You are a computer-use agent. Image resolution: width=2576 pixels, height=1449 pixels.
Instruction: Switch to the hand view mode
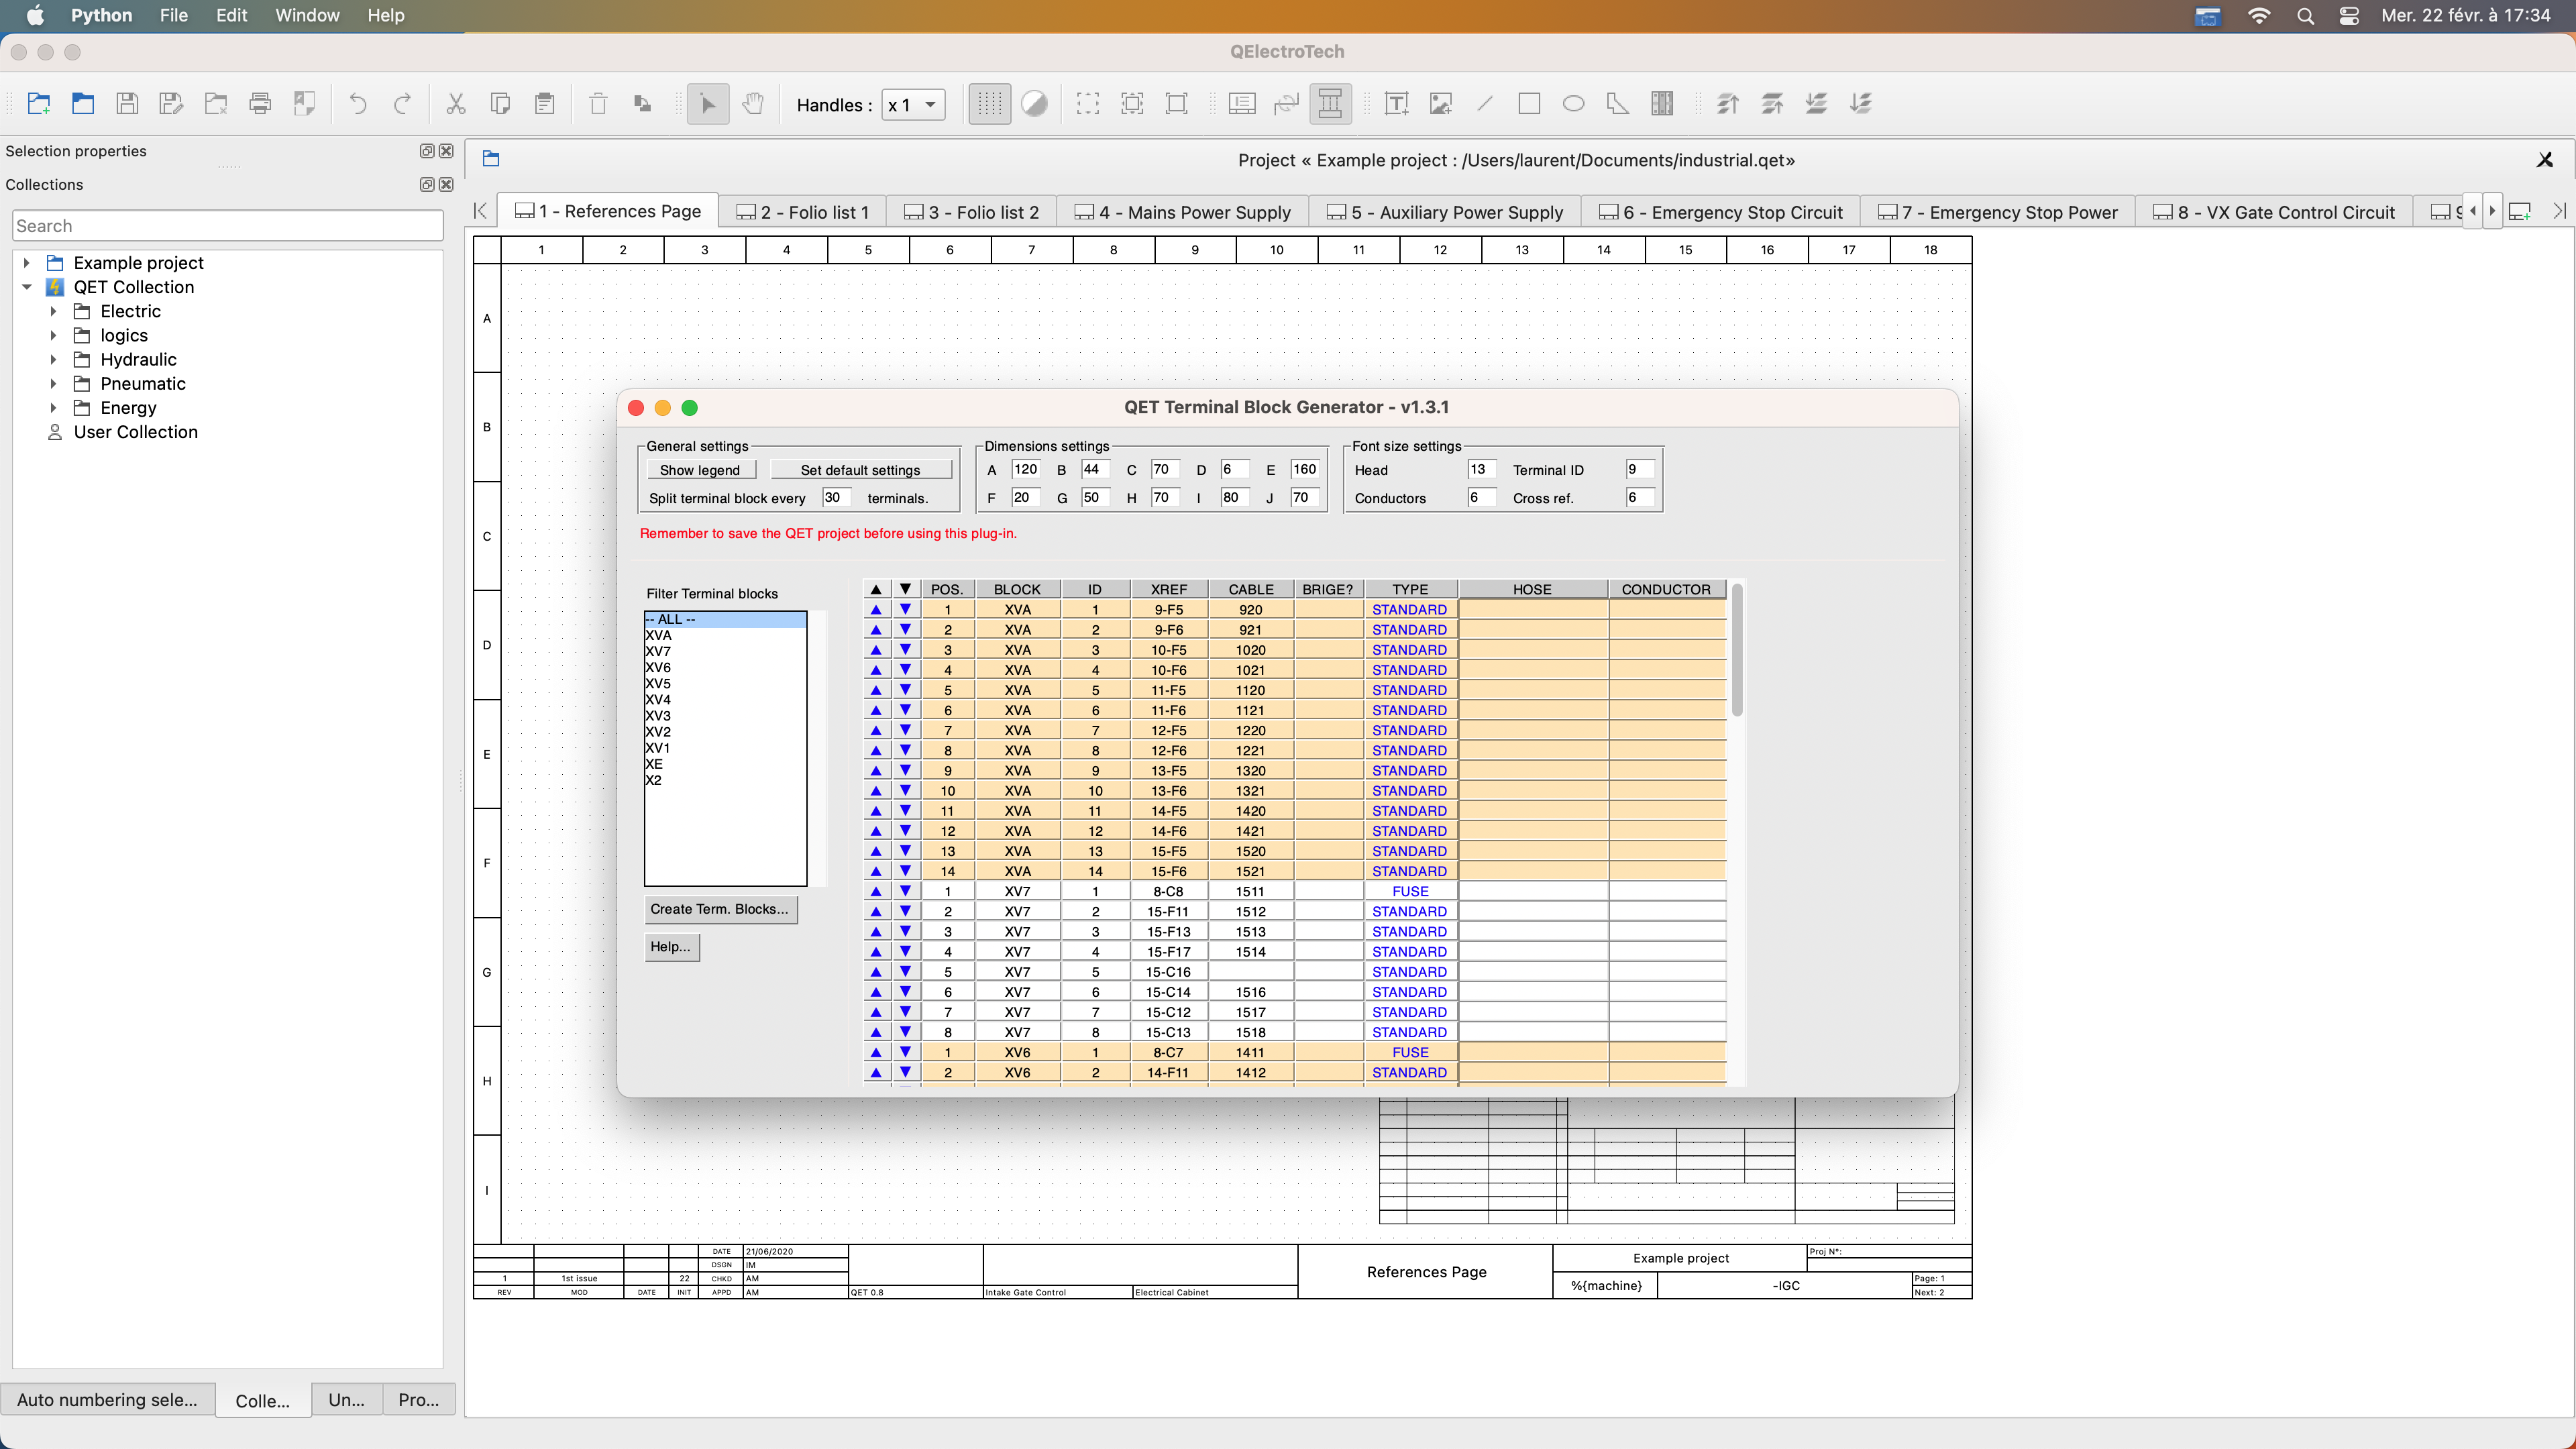pos(753,104)
